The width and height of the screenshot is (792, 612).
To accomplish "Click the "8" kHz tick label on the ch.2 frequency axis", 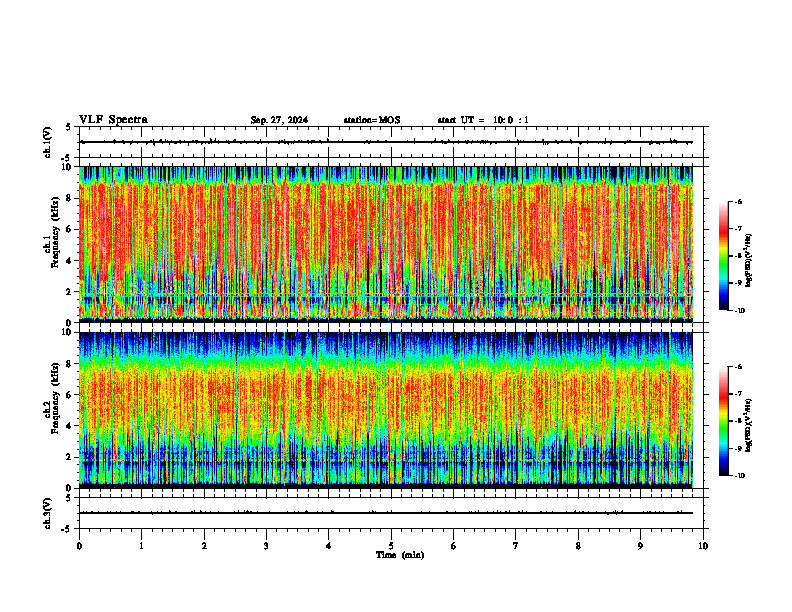I will tap(71, 364).
